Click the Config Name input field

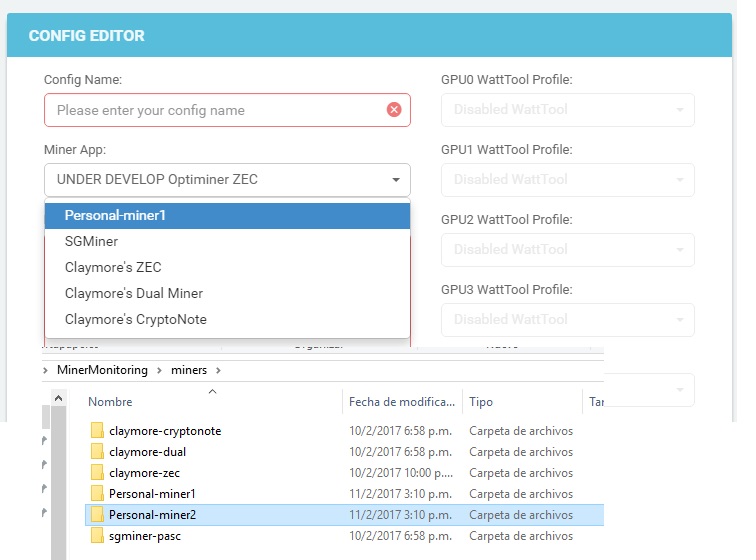pos(227,110)
